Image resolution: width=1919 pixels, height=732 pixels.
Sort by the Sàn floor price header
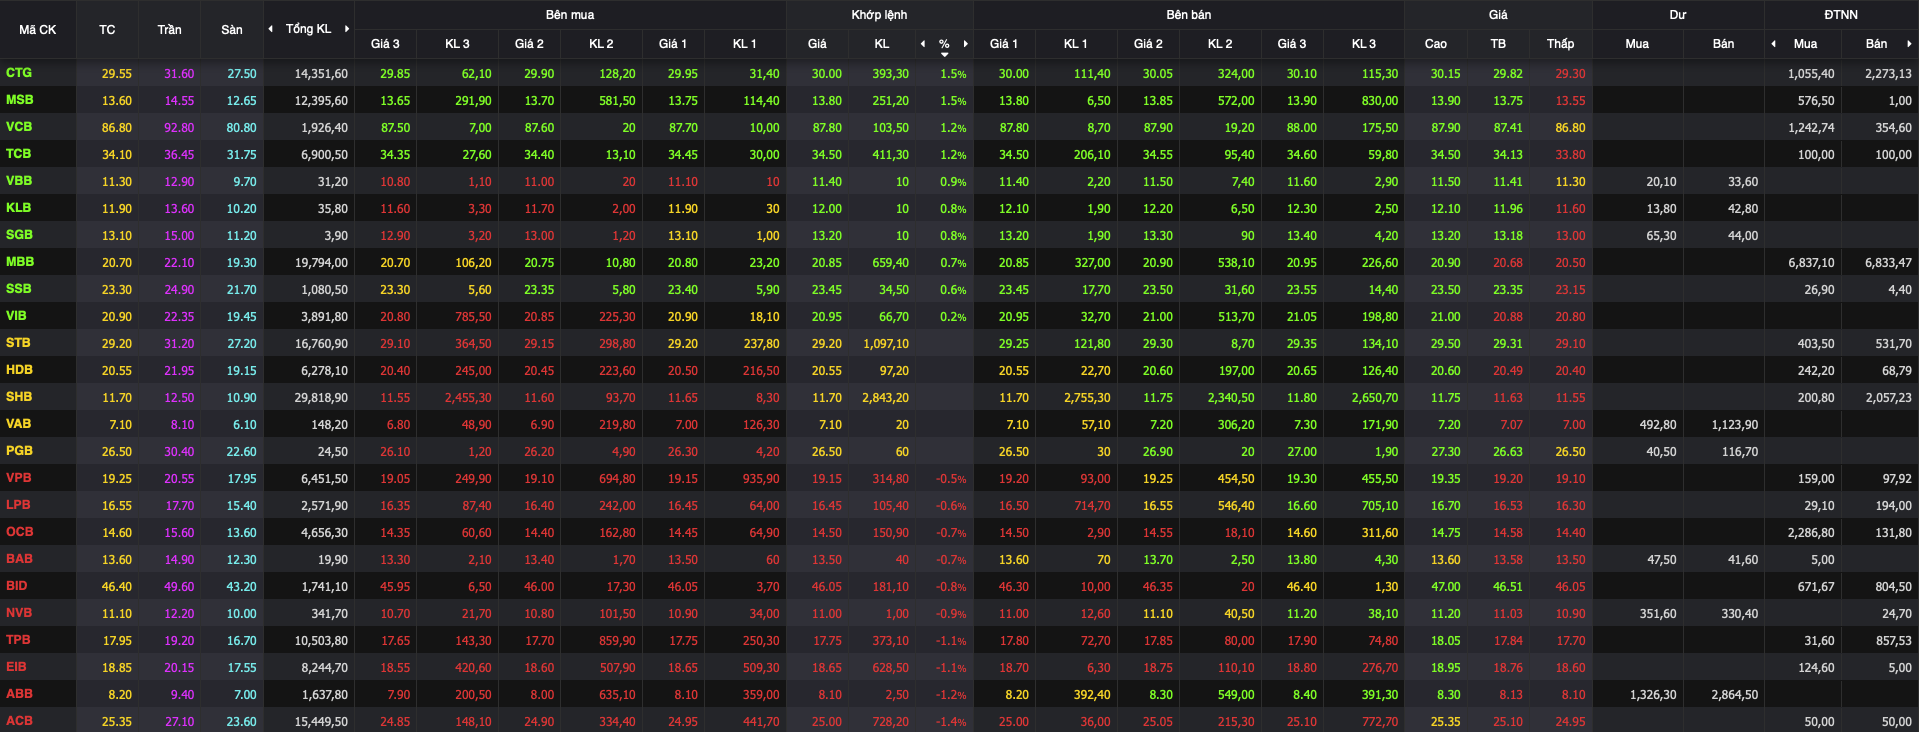pos(231,30)
